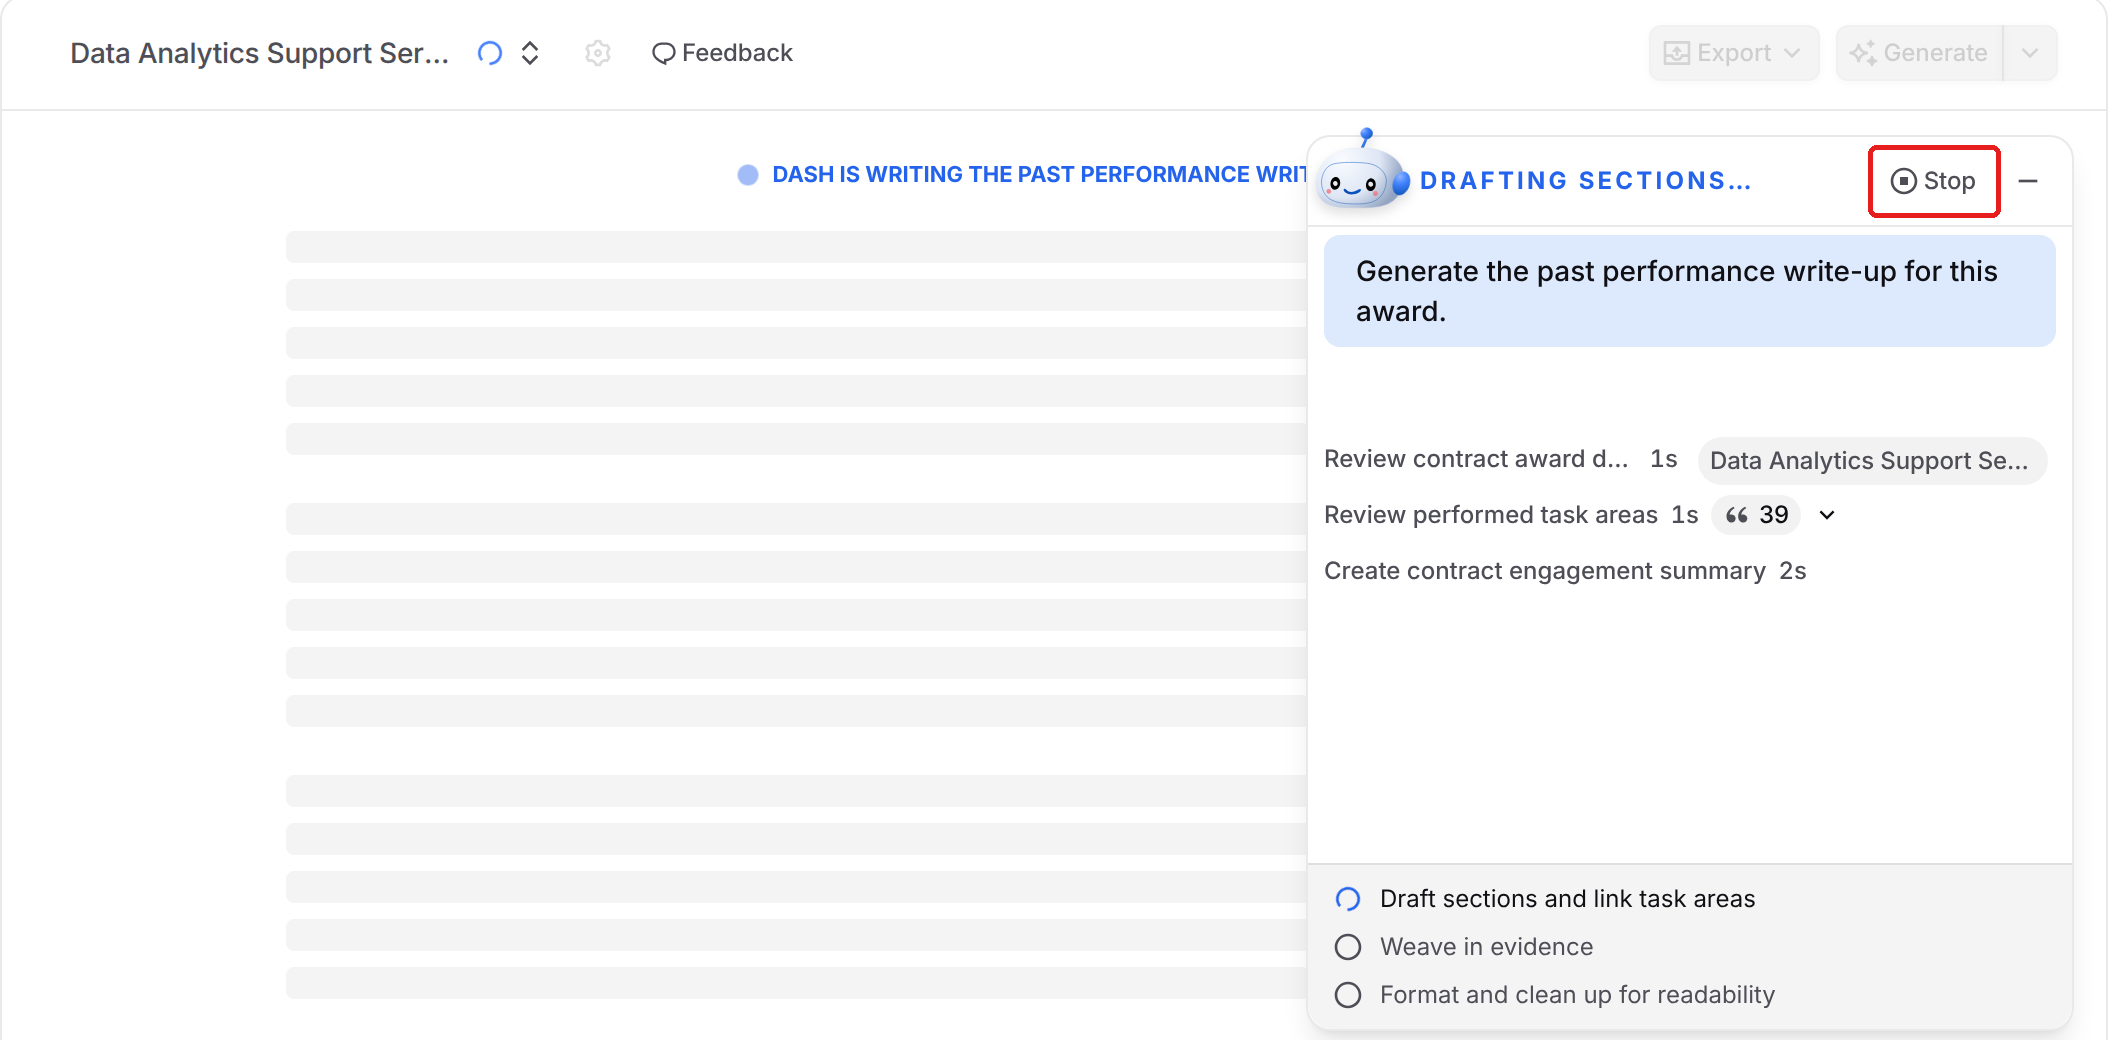Image resolution: width=2108 pixels, height=1040 pixels.
Task: Click the DASH IS WRITING THE PAST PERFORMANCE banner text
Action: point(1039,175)
